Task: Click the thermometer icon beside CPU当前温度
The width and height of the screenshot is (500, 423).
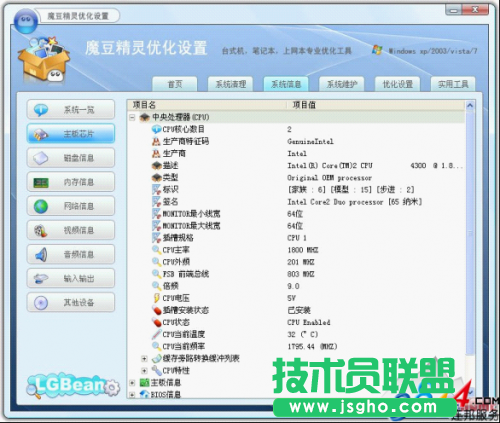Action: 156,334
